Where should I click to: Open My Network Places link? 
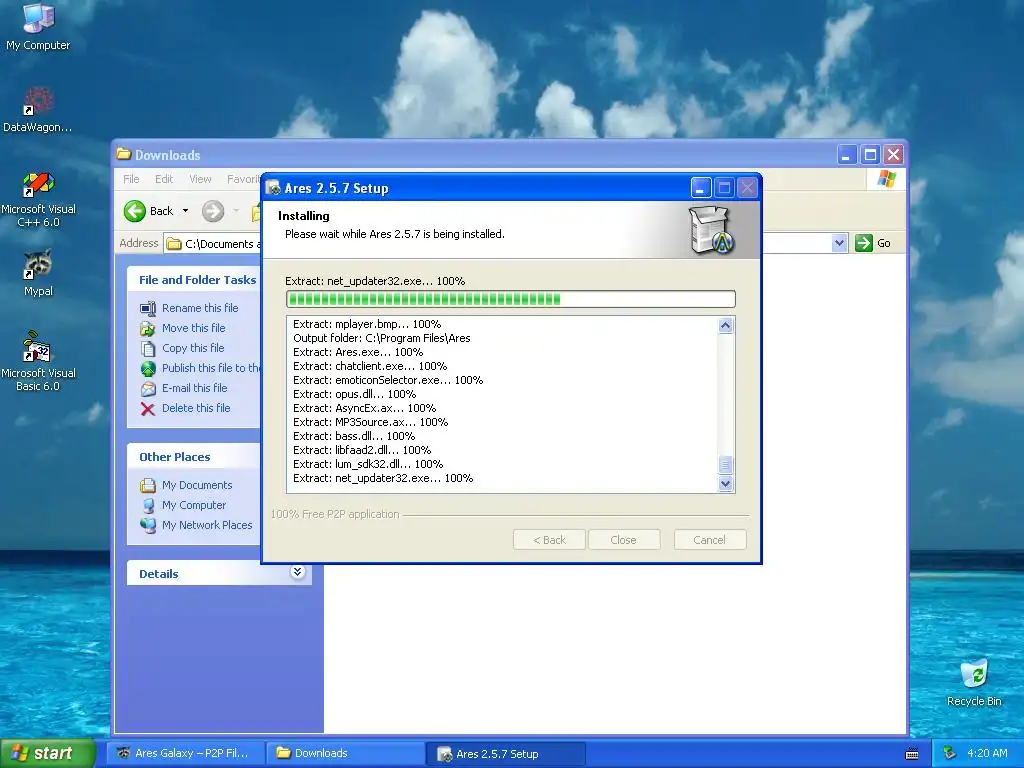click(207, 525)
